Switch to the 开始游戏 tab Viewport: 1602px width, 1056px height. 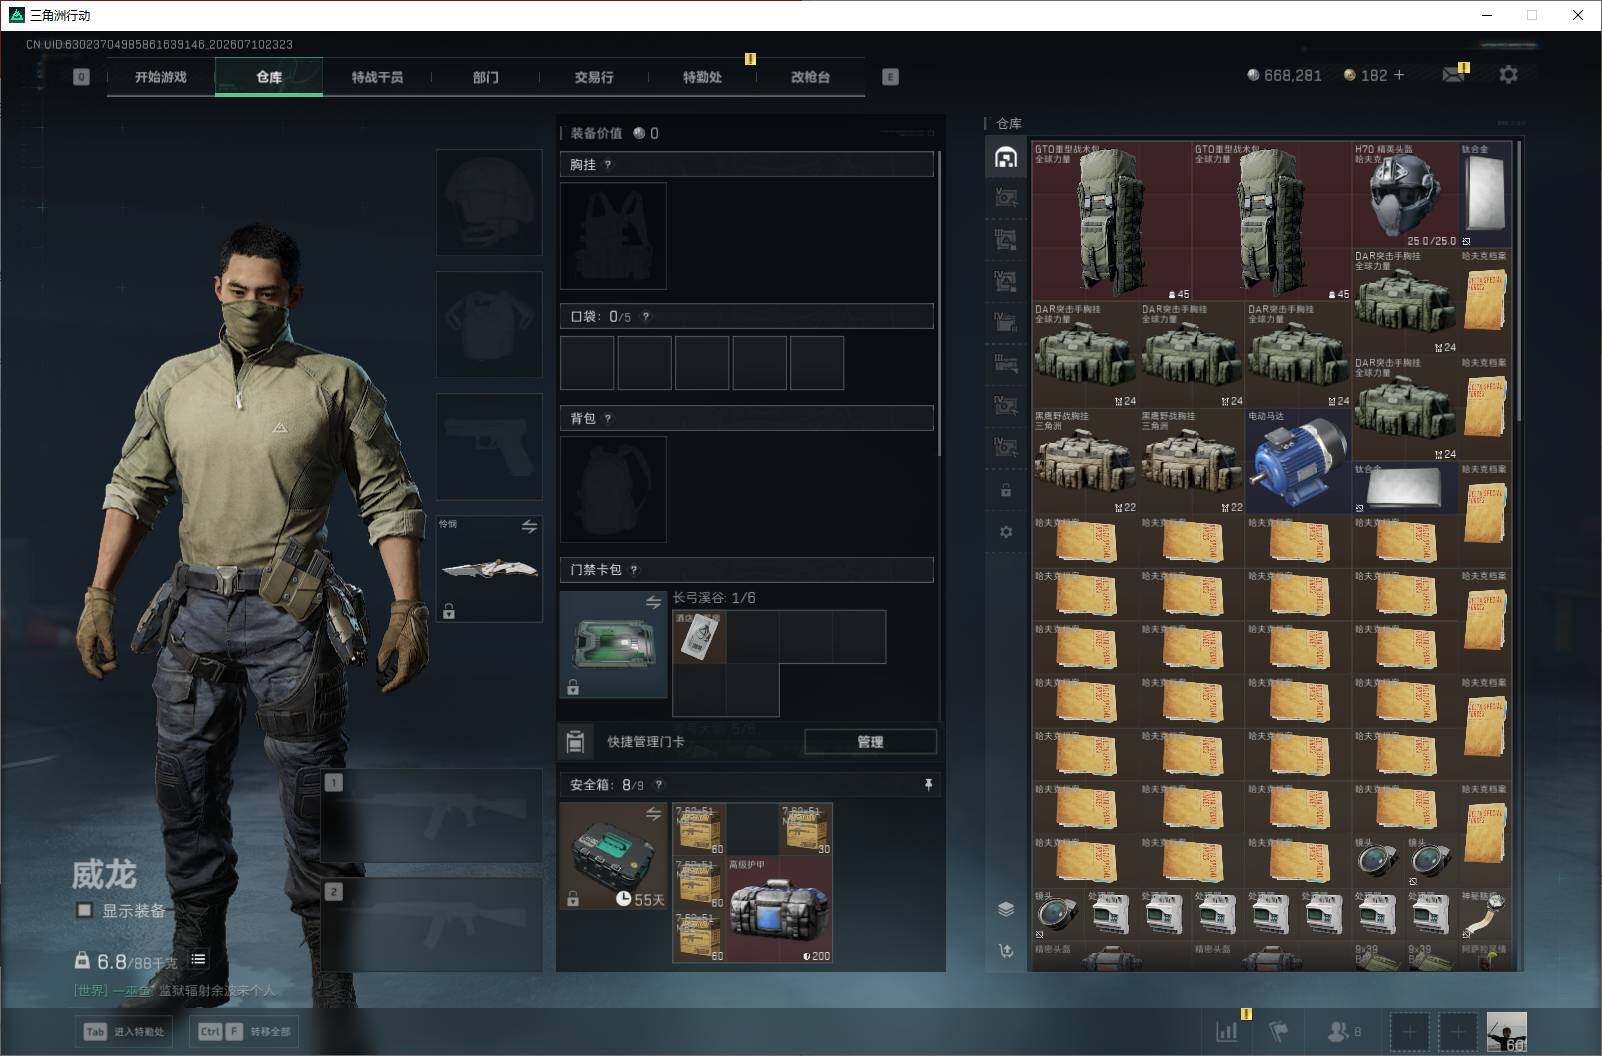pos(161,77)
